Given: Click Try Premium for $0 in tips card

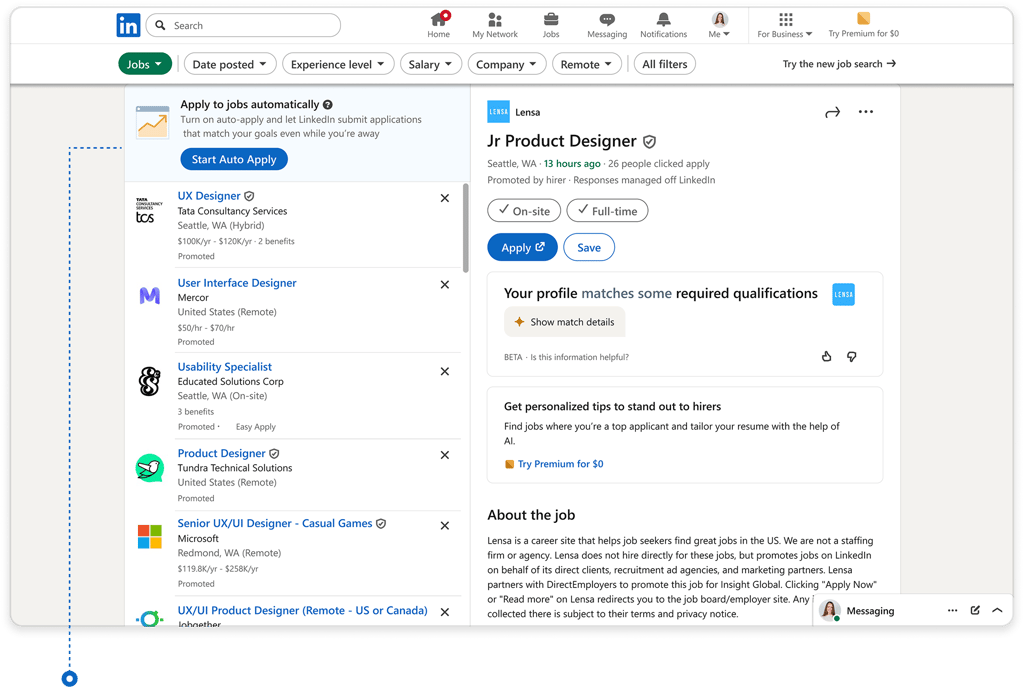Looking at the screenshot, I should coord(560,464).
